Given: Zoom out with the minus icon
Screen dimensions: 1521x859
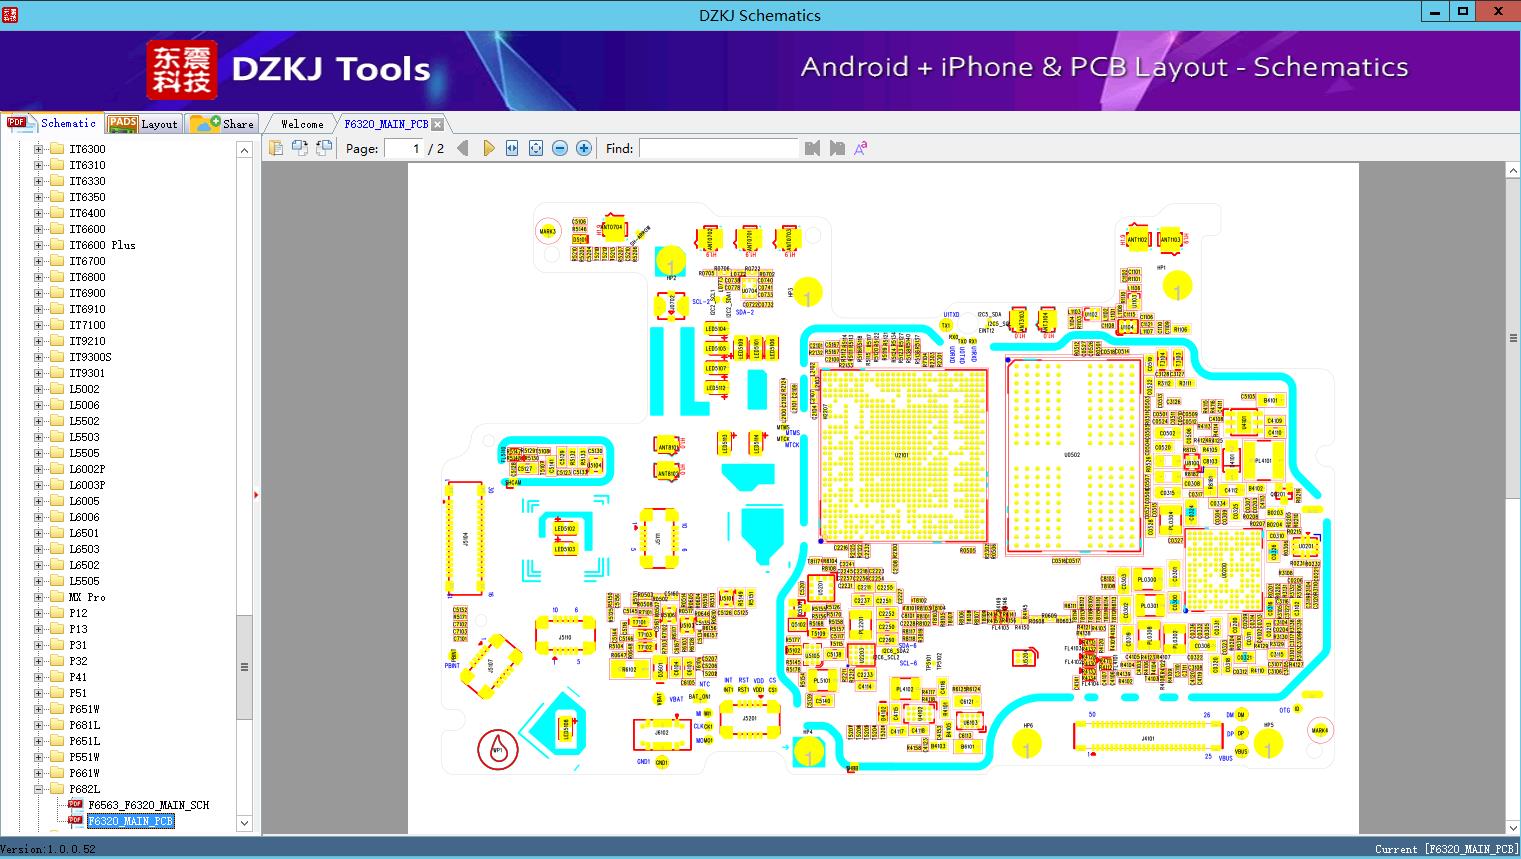Looking at the screenshot, I should (x=560, y=148).
